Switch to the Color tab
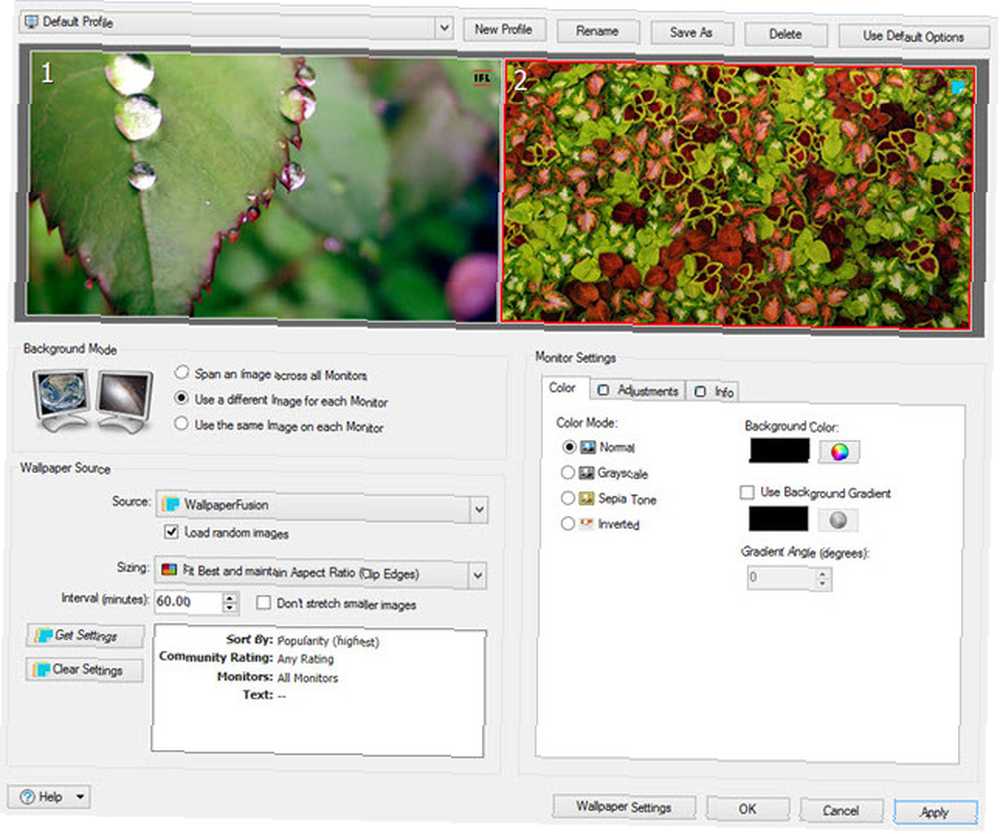This screenshot has width=1000, height=834. [562, 388]
